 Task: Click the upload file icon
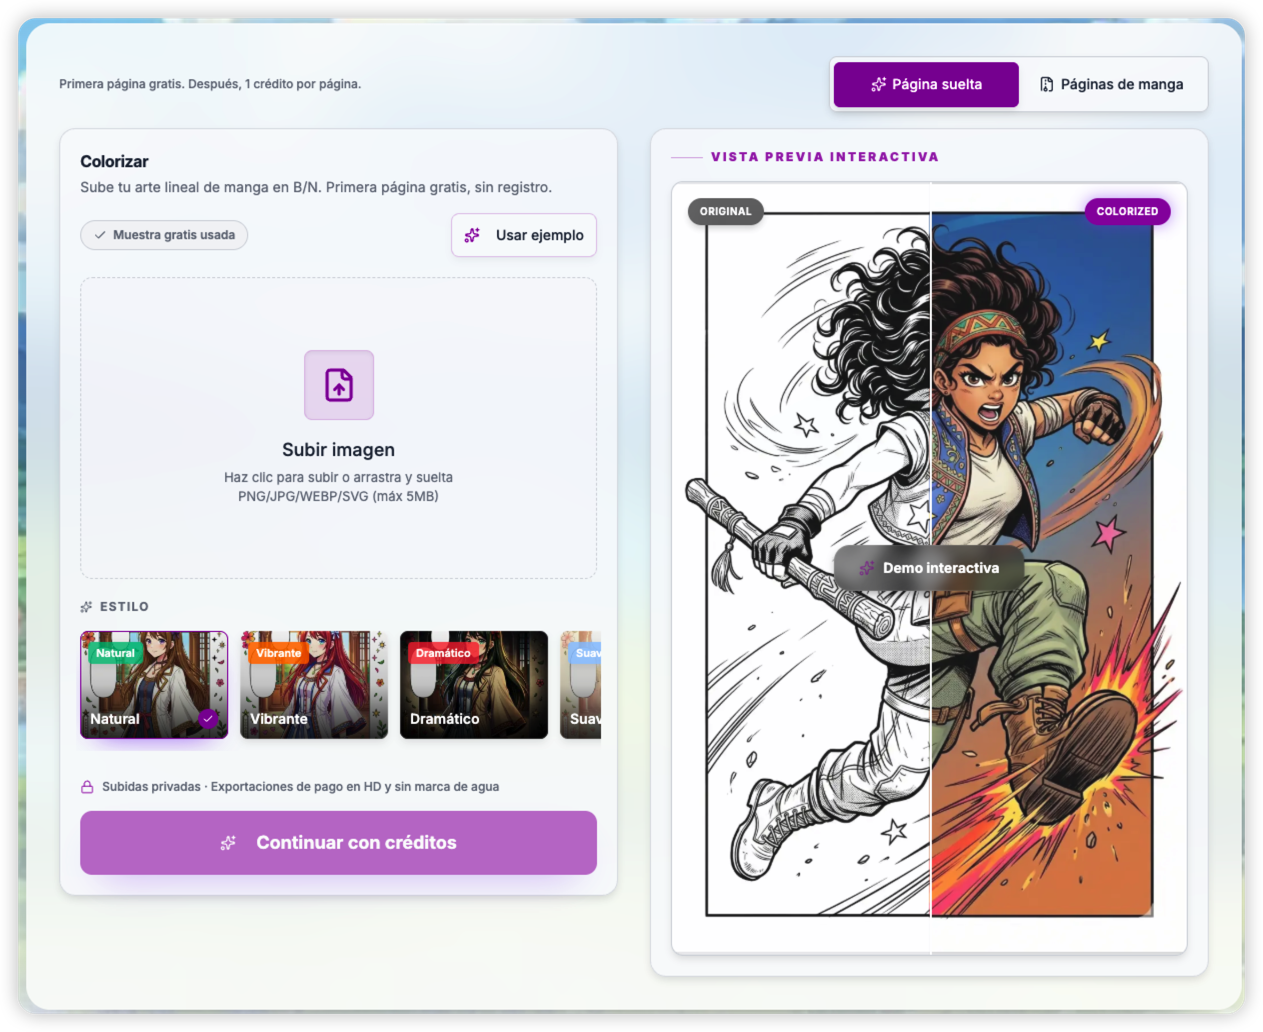(339, 385)
